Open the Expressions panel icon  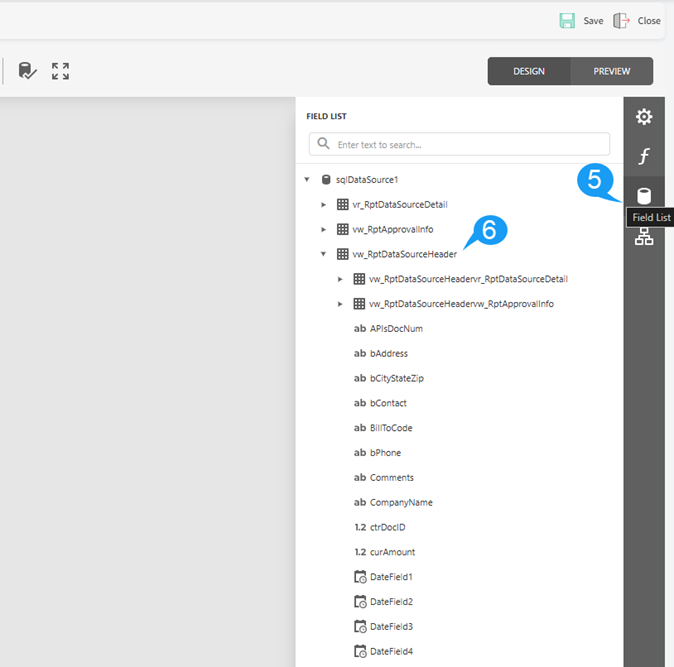[644, 156]
